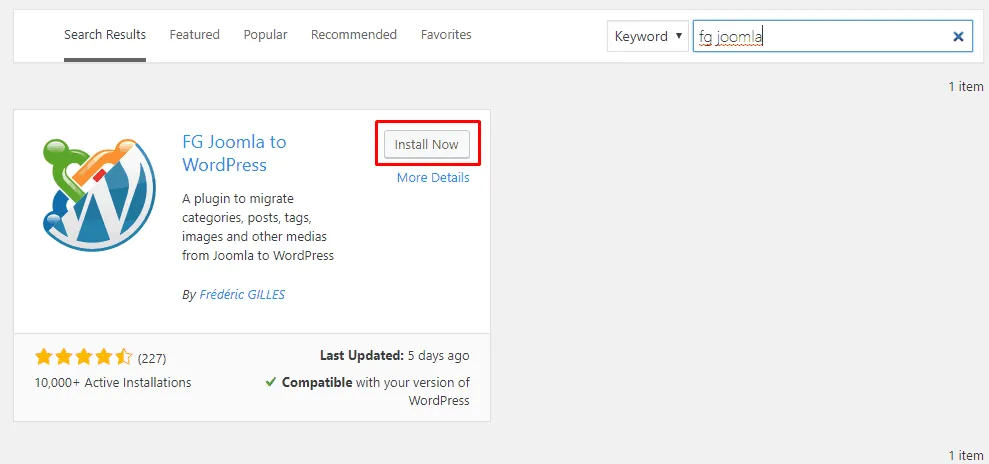
Task: Clear the search field with the X icon
Action: (958, 37)
